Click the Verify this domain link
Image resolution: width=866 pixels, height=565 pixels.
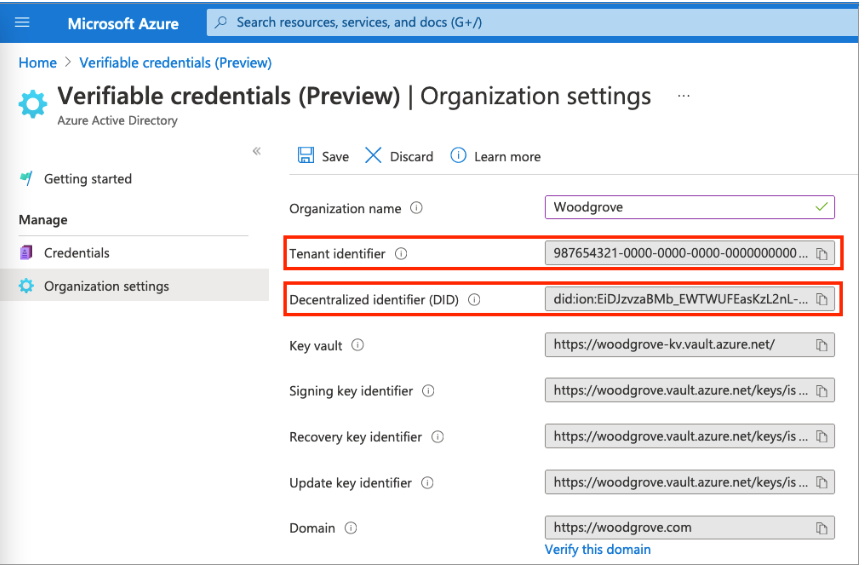click(x=597, y=549)
